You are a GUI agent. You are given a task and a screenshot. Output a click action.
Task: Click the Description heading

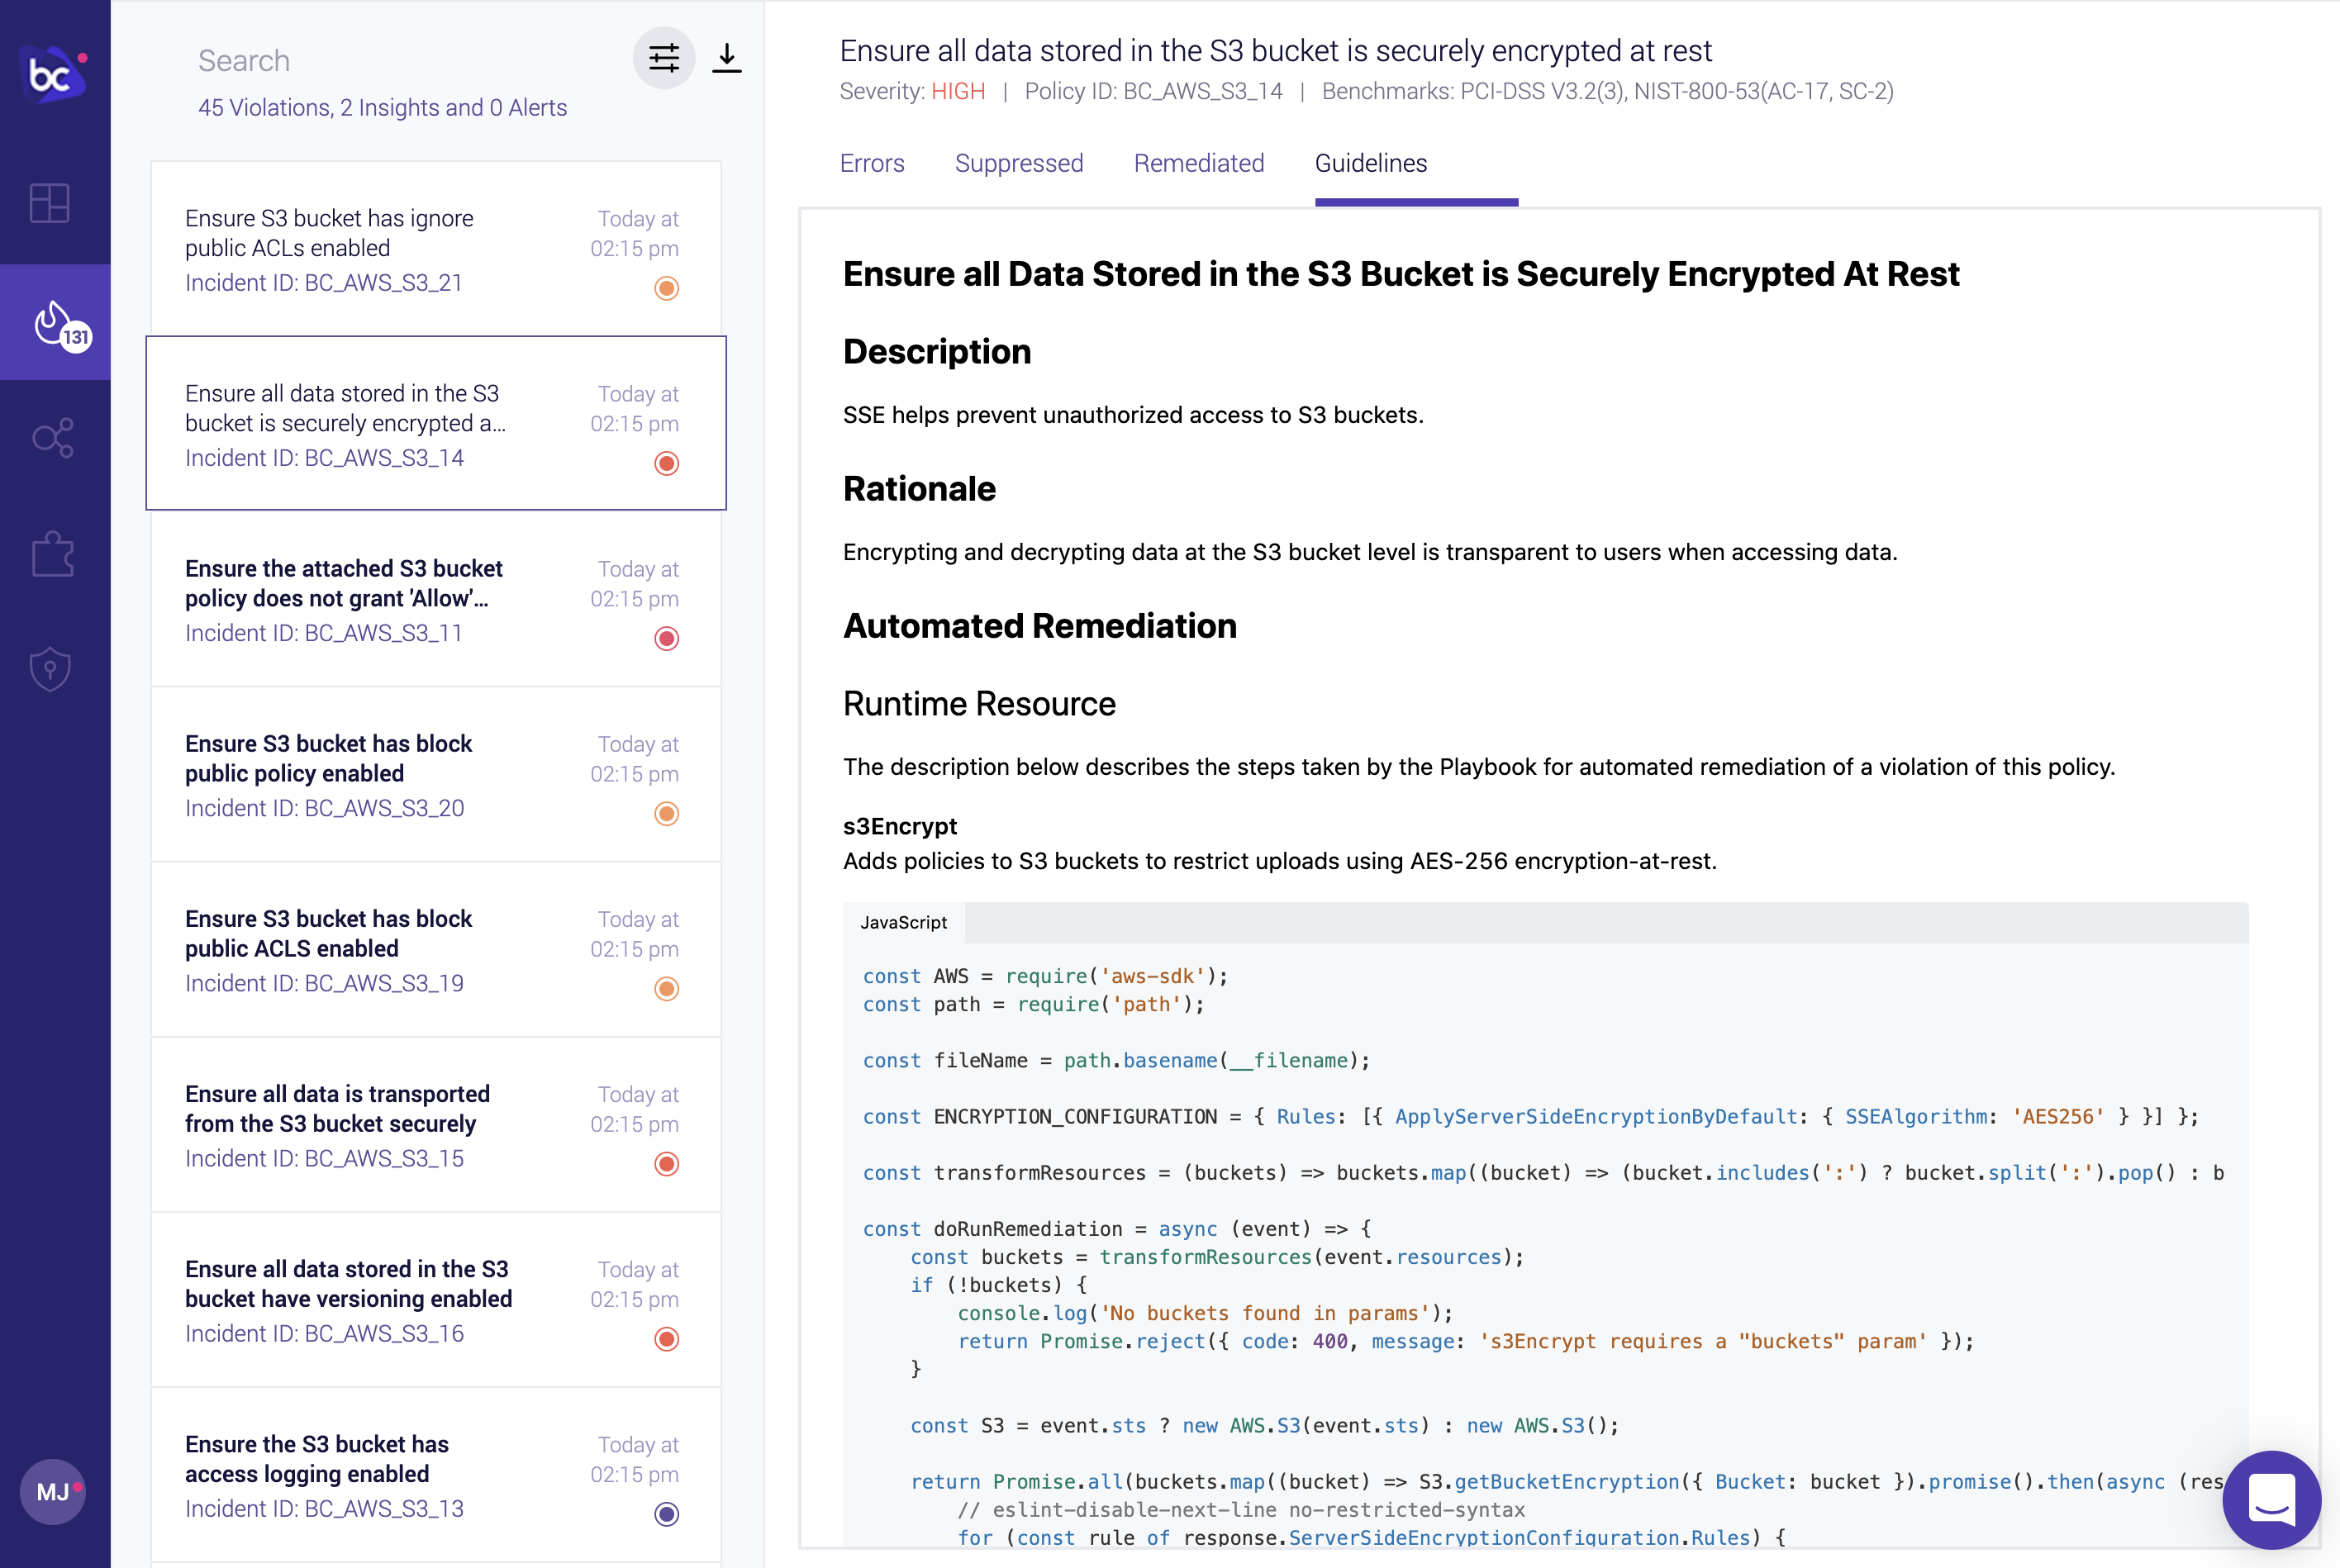coord(937,352)
